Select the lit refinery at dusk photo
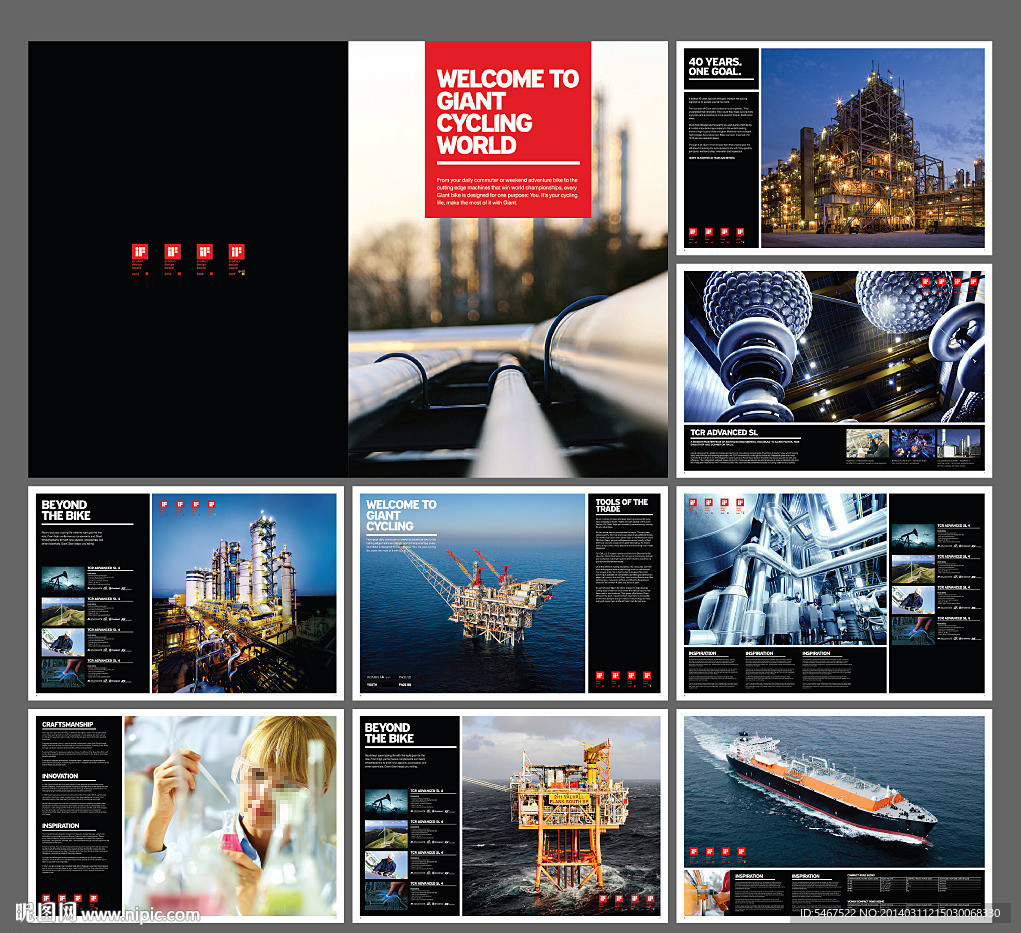Viewport: 1021px width, 933px height. 873,148
